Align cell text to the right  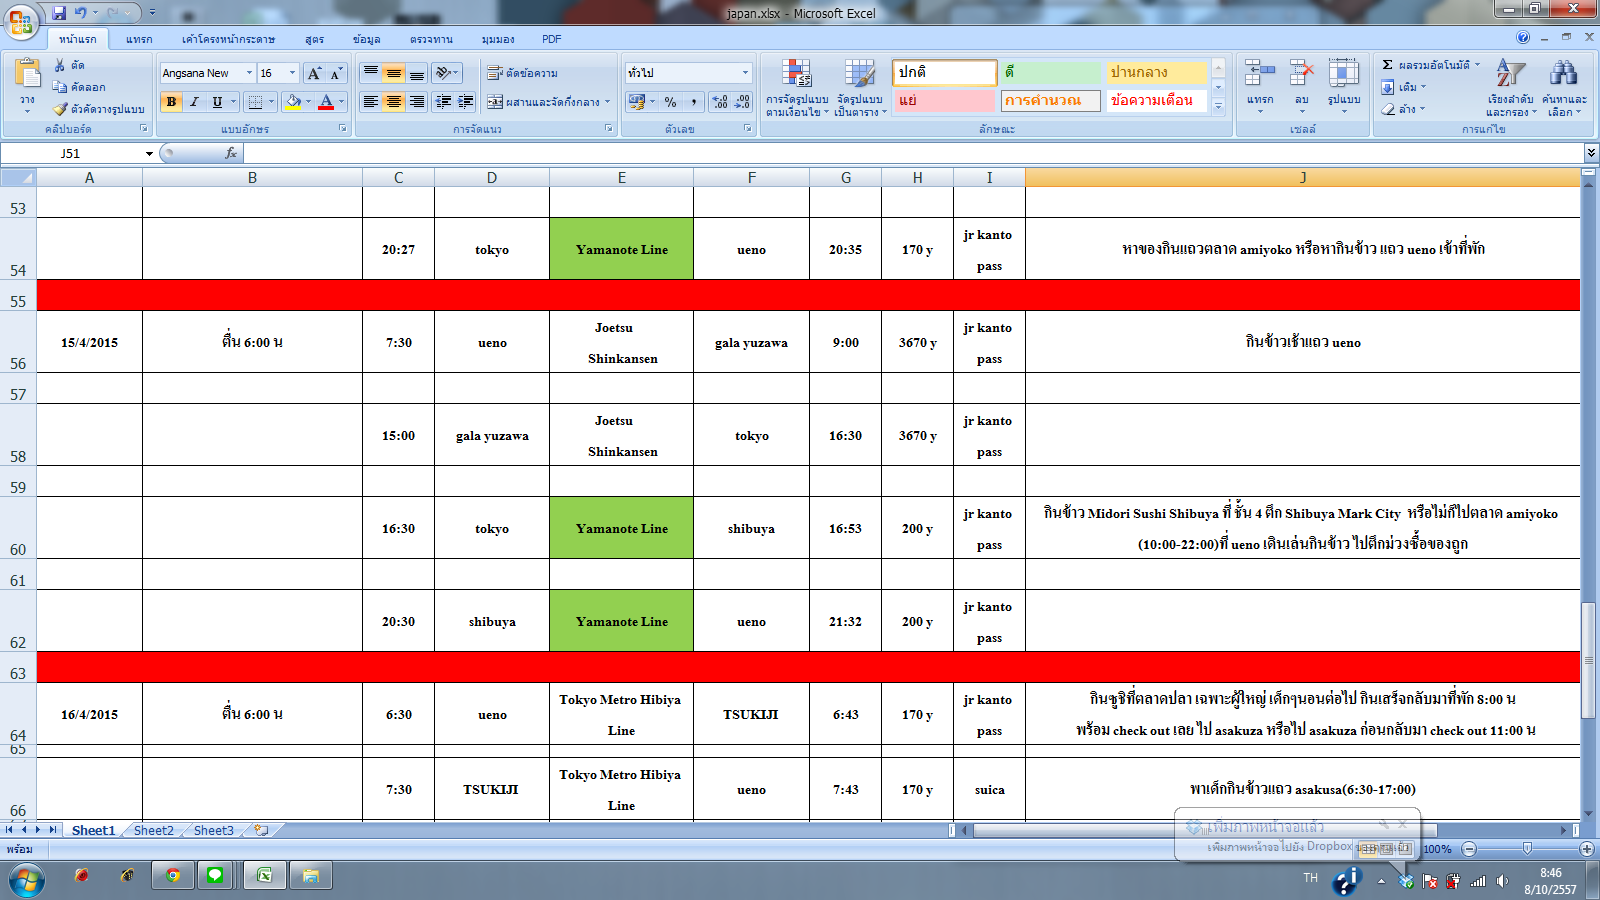[417, 102]
